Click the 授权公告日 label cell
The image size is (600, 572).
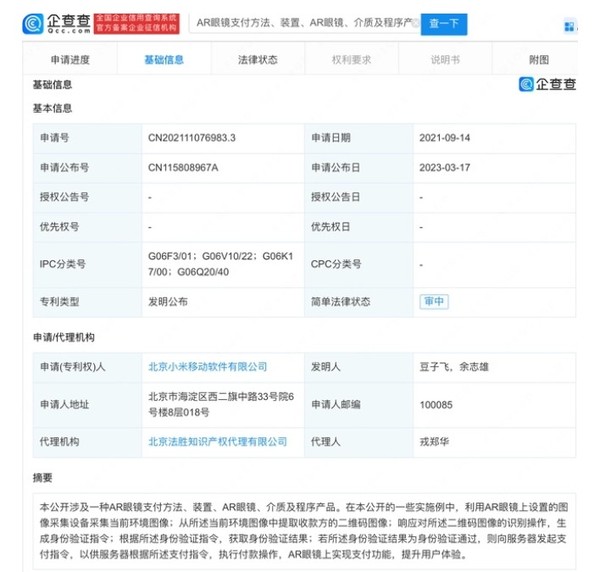tap(359, 197)
